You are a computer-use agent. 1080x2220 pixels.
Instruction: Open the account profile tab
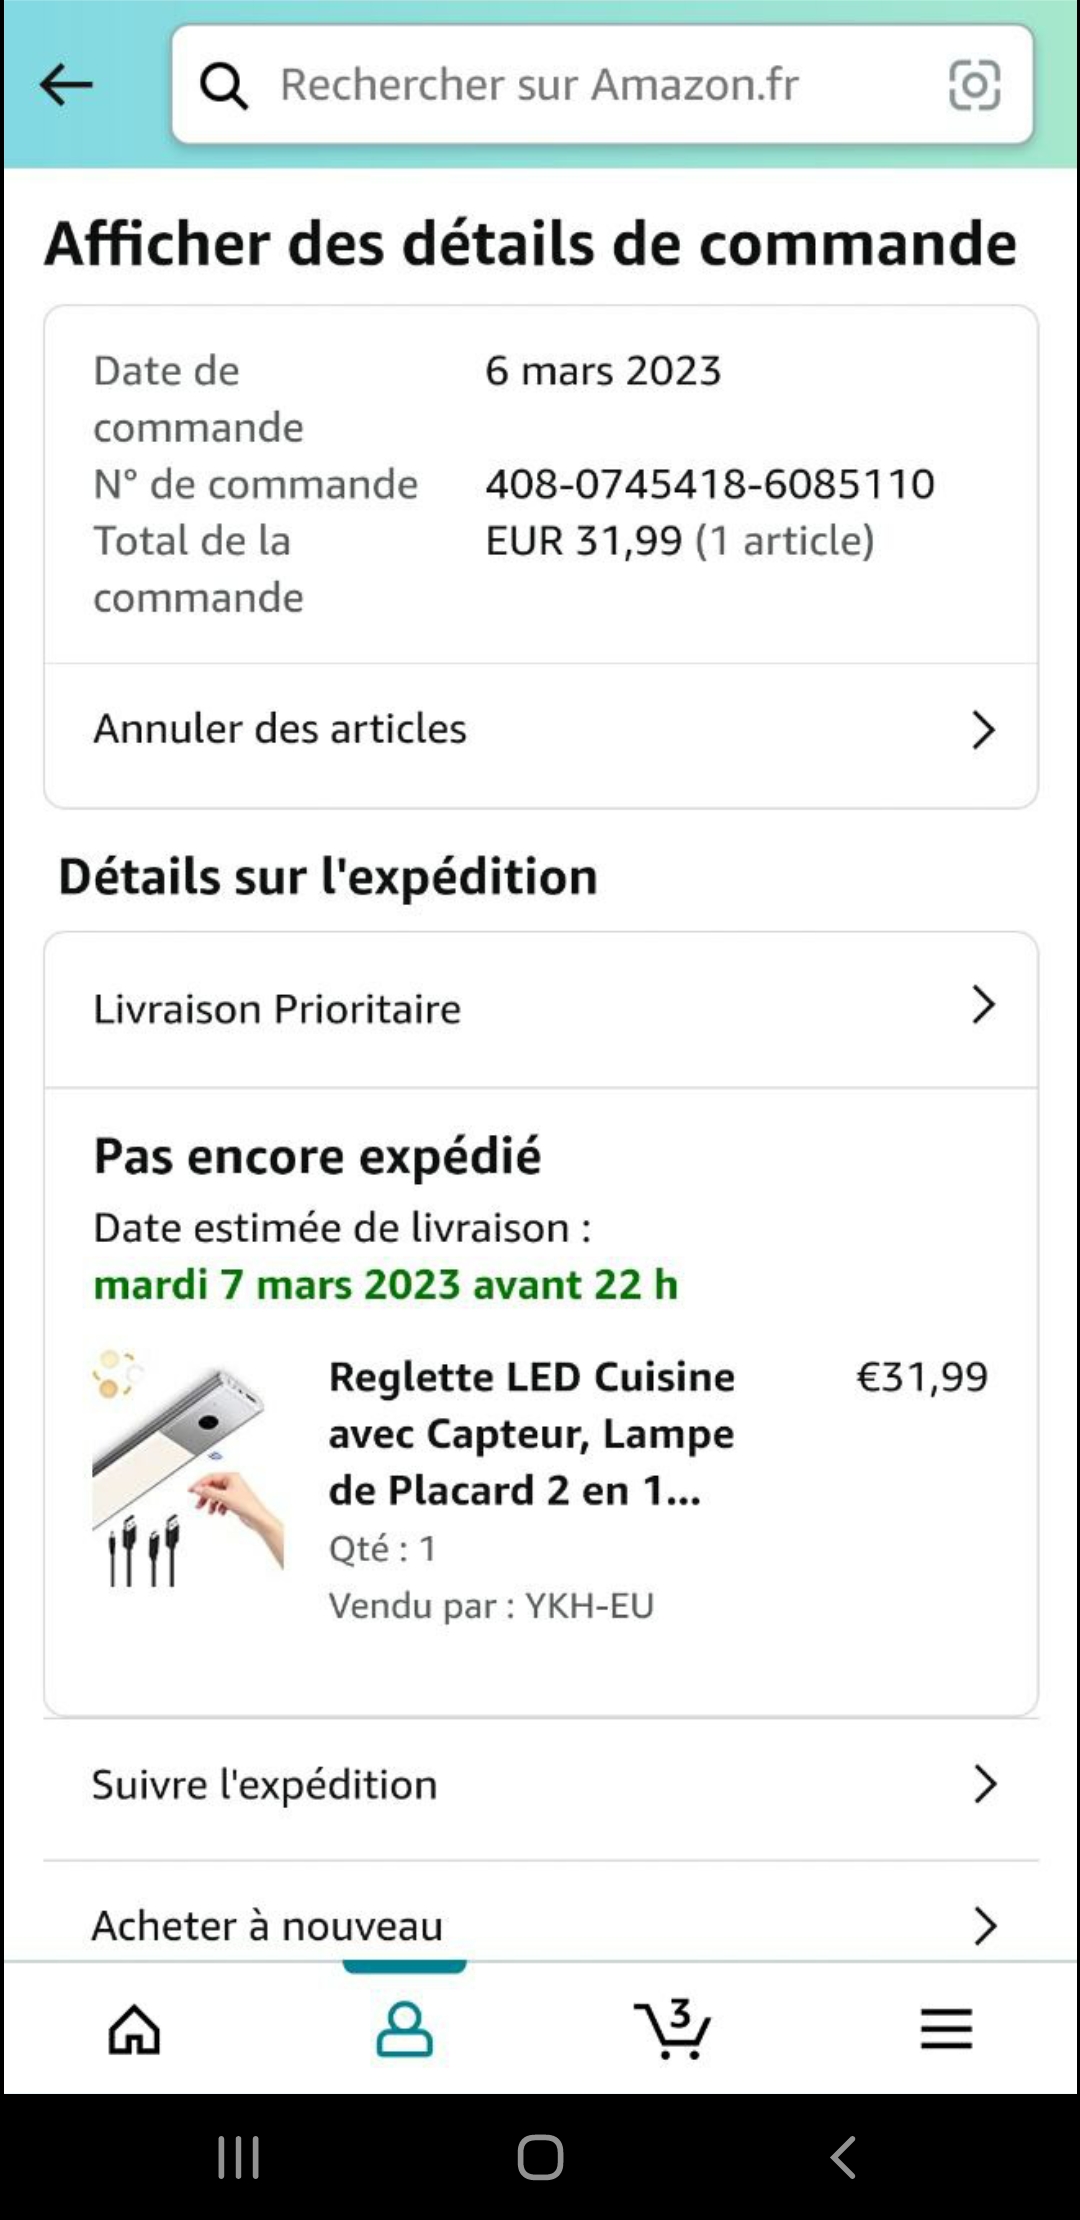(x=404, y=2030)
